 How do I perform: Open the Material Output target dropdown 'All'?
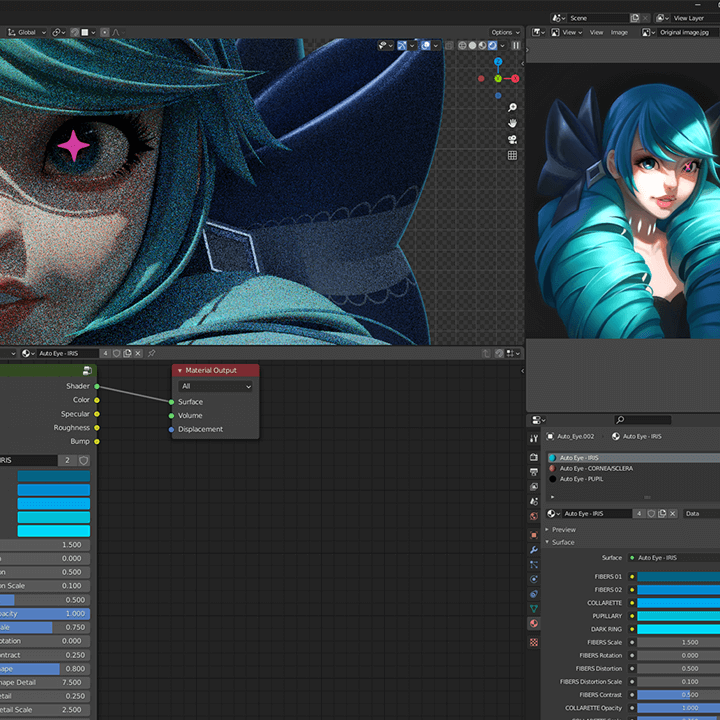[x=215, y=386]
